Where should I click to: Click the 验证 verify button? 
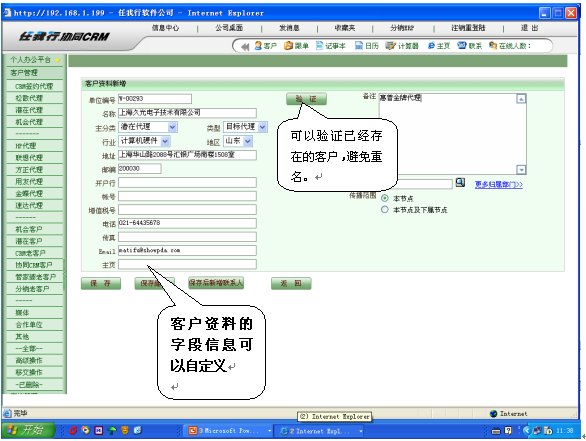click(x=306, y=99)
